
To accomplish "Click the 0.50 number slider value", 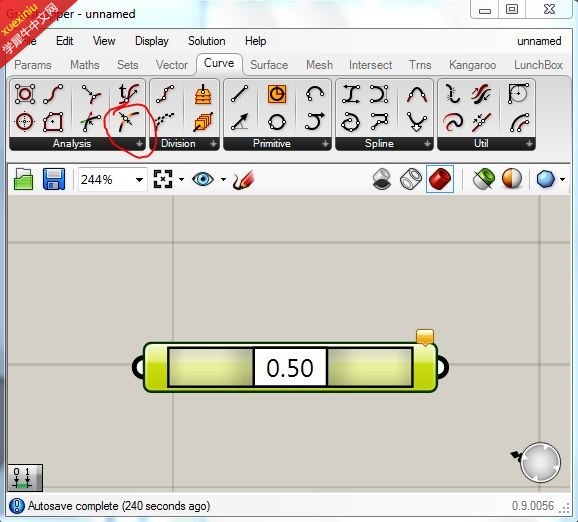I will tap(290, 368).
